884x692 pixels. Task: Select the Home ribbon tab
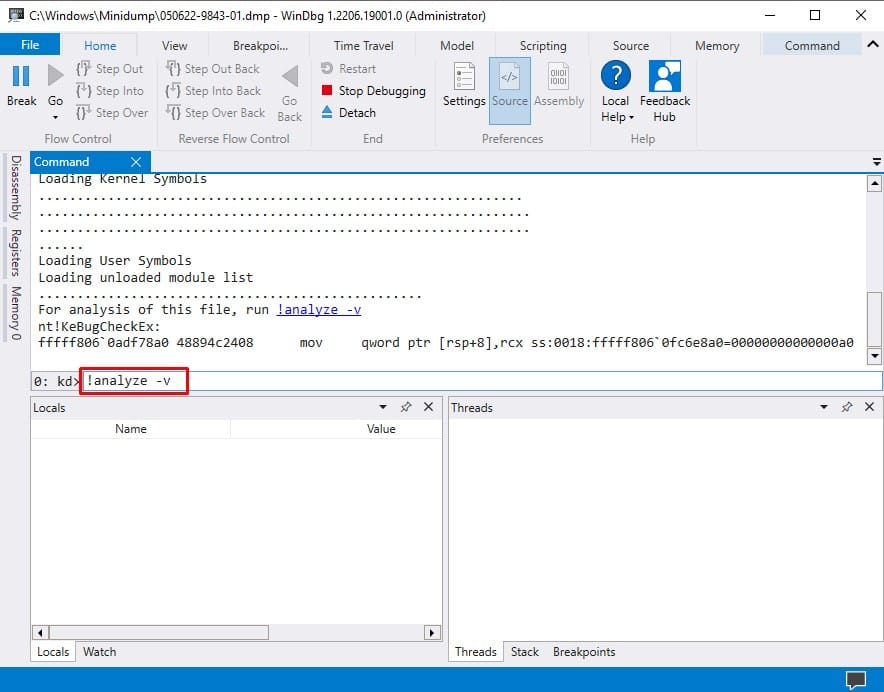click(x=100, y=46)
